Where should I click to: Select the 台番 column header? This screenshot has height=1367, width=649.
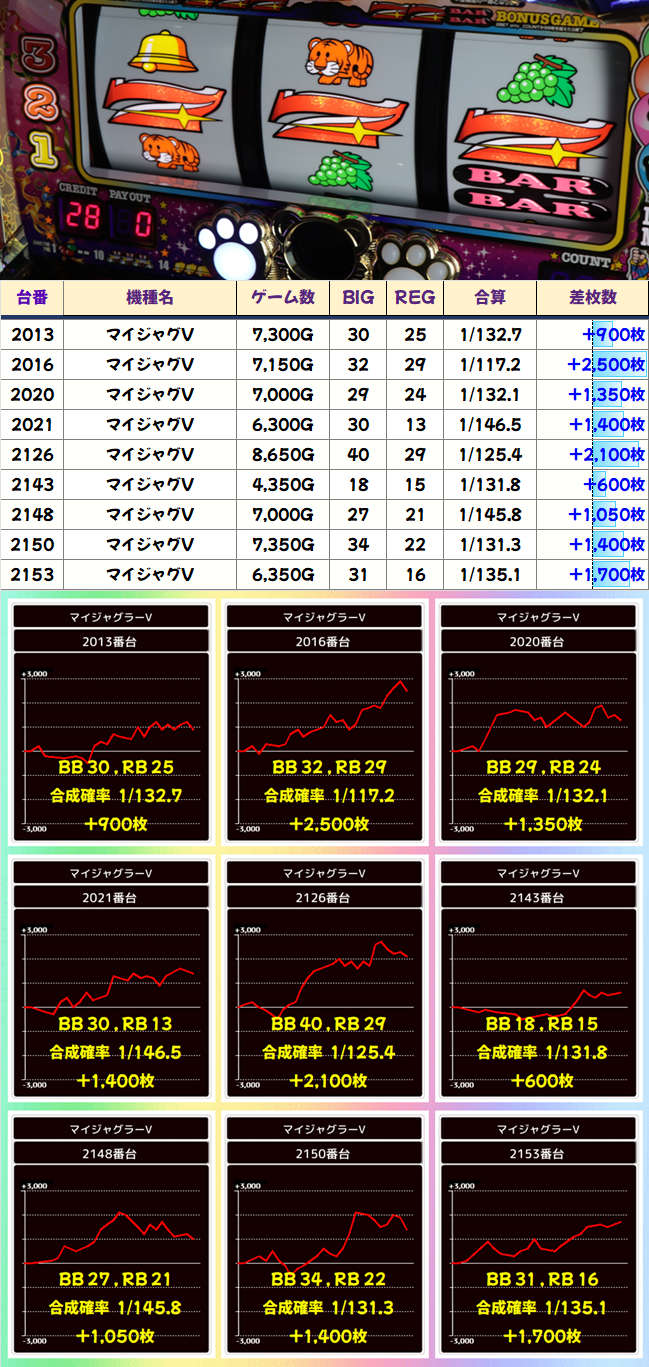(x=32, y=297)
